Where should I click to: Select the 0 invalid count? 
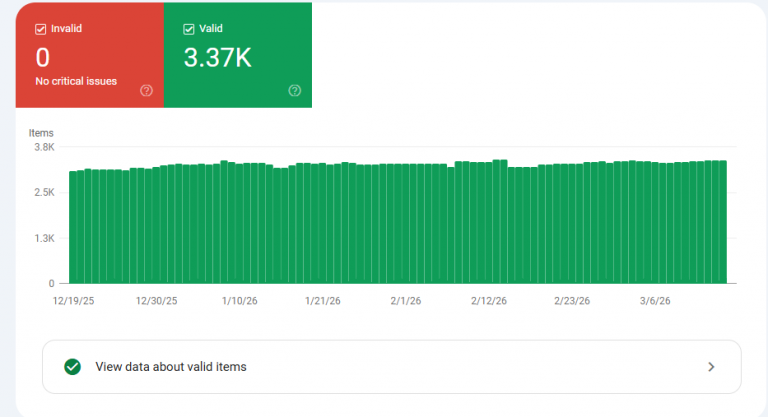click(42, 58)
